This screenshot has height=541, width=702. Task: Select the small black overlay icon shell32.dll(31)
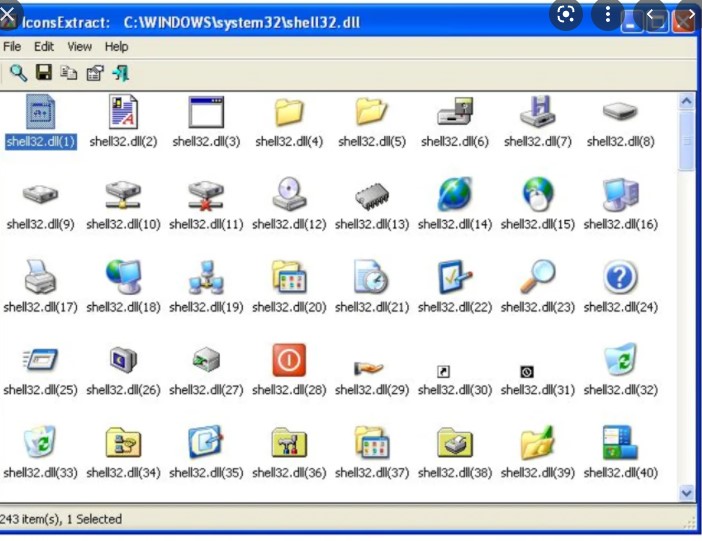click(x=526, y=371)
